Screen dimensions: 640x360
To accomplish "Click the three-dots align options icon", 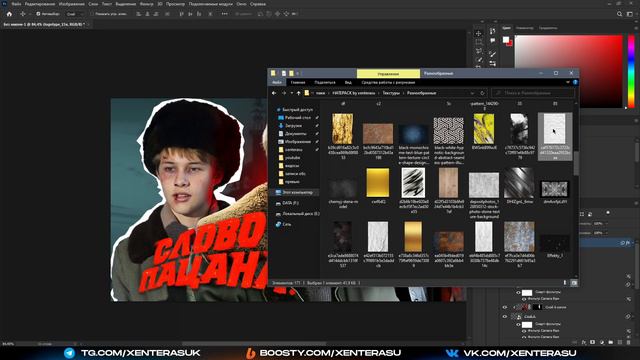I will pyautogui.click(x=224, y=14).
